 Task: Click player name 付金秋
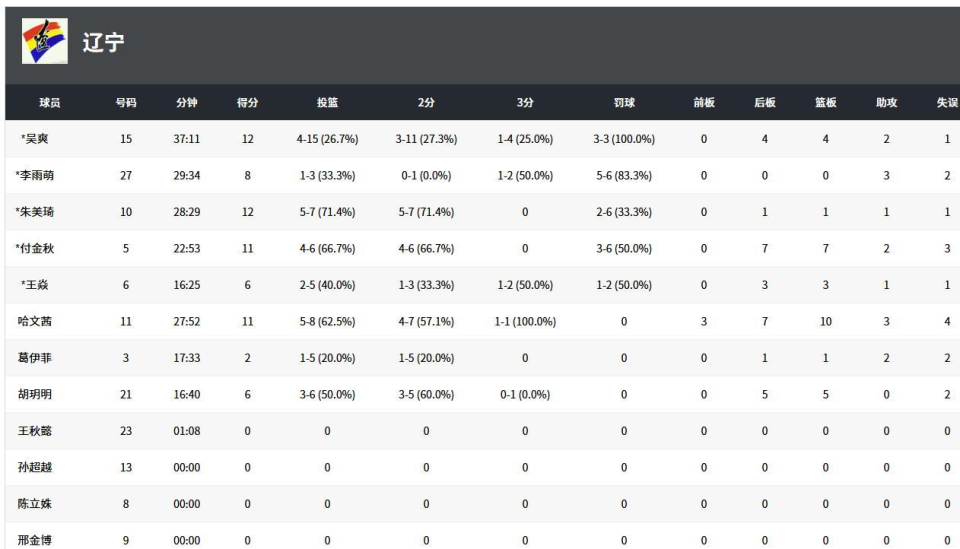click(35, 249)
